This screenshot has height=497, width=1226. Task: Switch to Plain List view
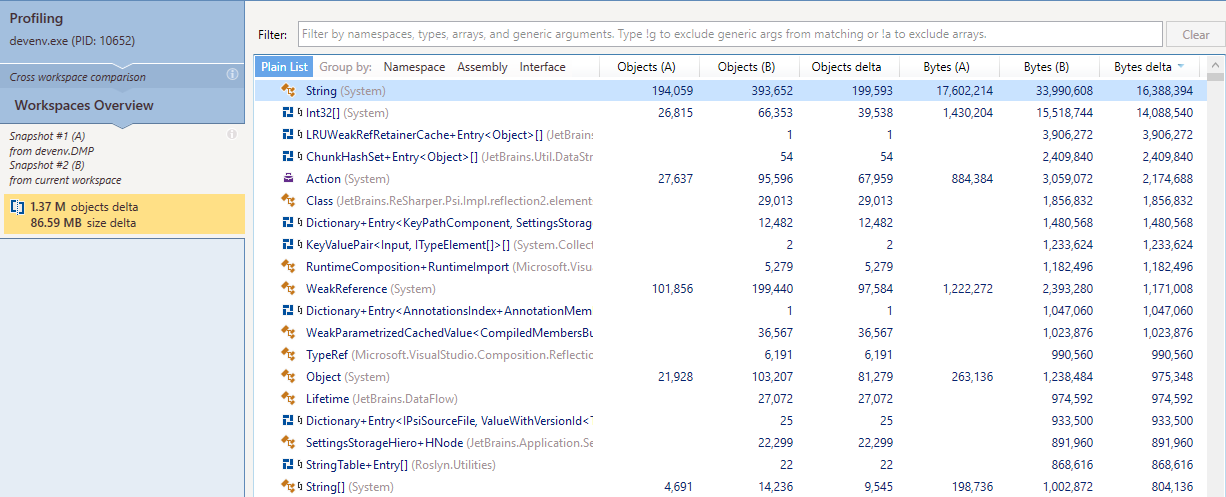point(285,67)
